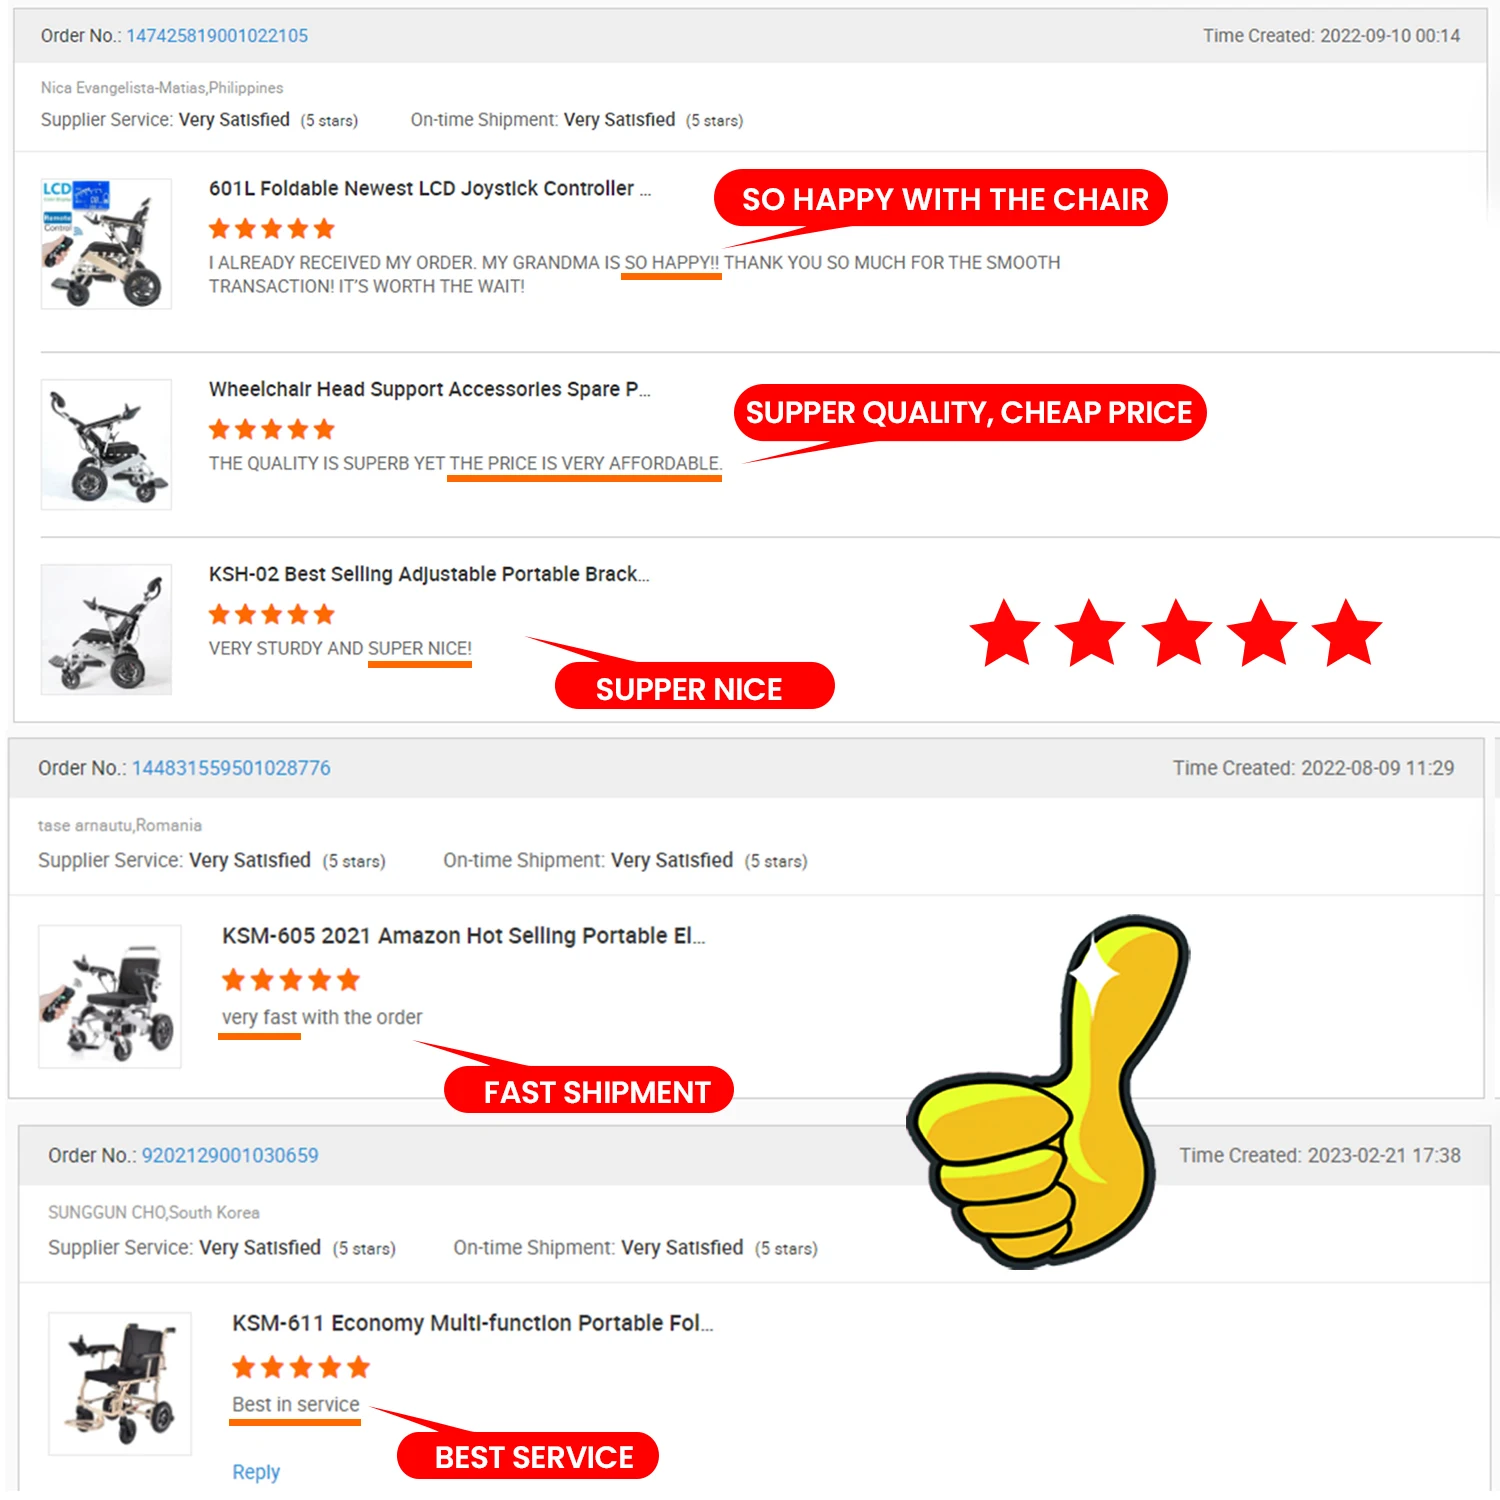Click the yellow thumbs-up graphic

point(1048,1092)
